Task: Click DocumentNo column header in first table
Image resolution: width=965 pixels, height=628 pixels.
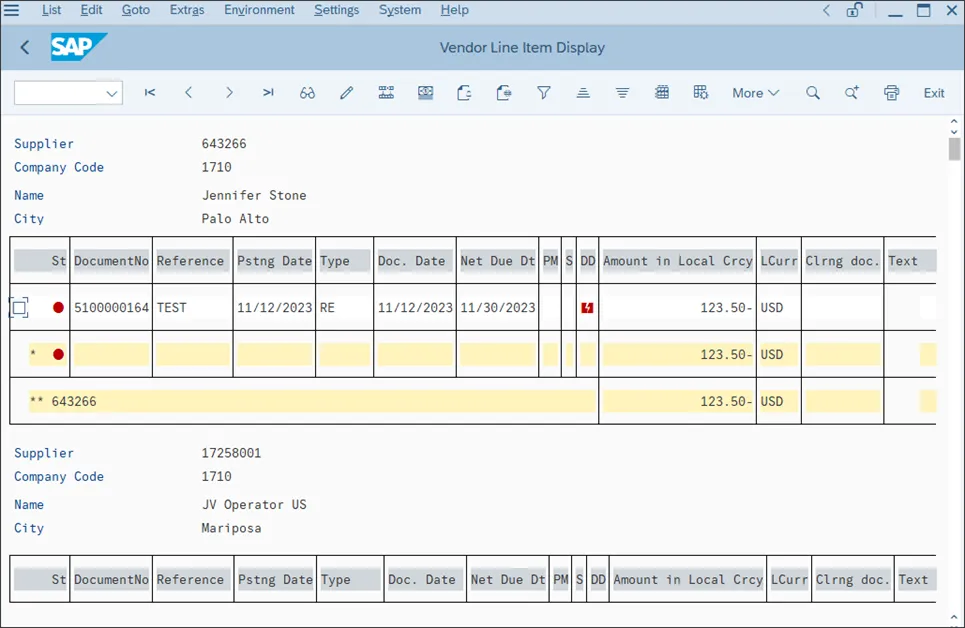Action: coord(111,260)
